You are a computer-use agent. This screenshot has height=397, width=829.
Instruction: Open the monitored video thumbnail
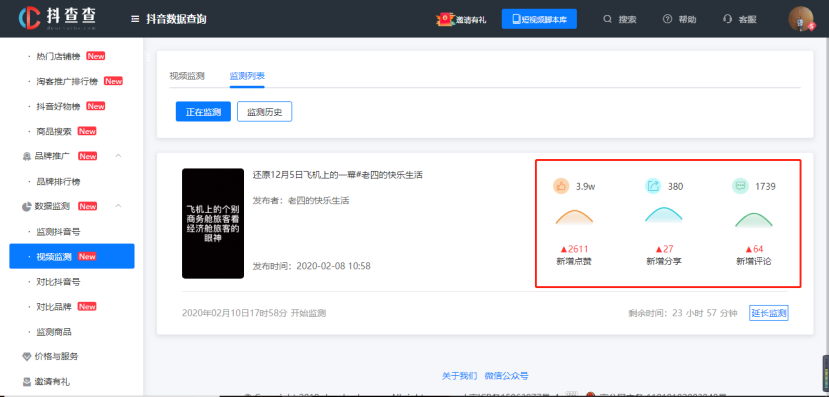pyautogui.click(x=213, y=224)
